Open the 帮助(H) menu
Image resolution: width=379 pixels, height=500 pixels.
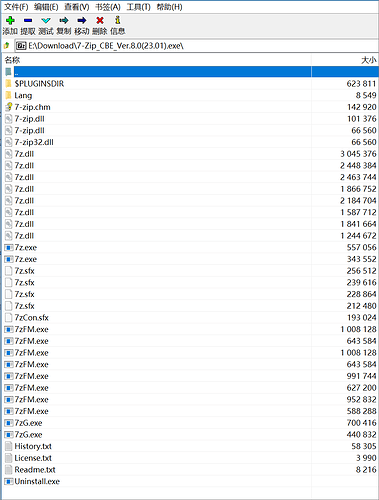click(x=169, y=7)
